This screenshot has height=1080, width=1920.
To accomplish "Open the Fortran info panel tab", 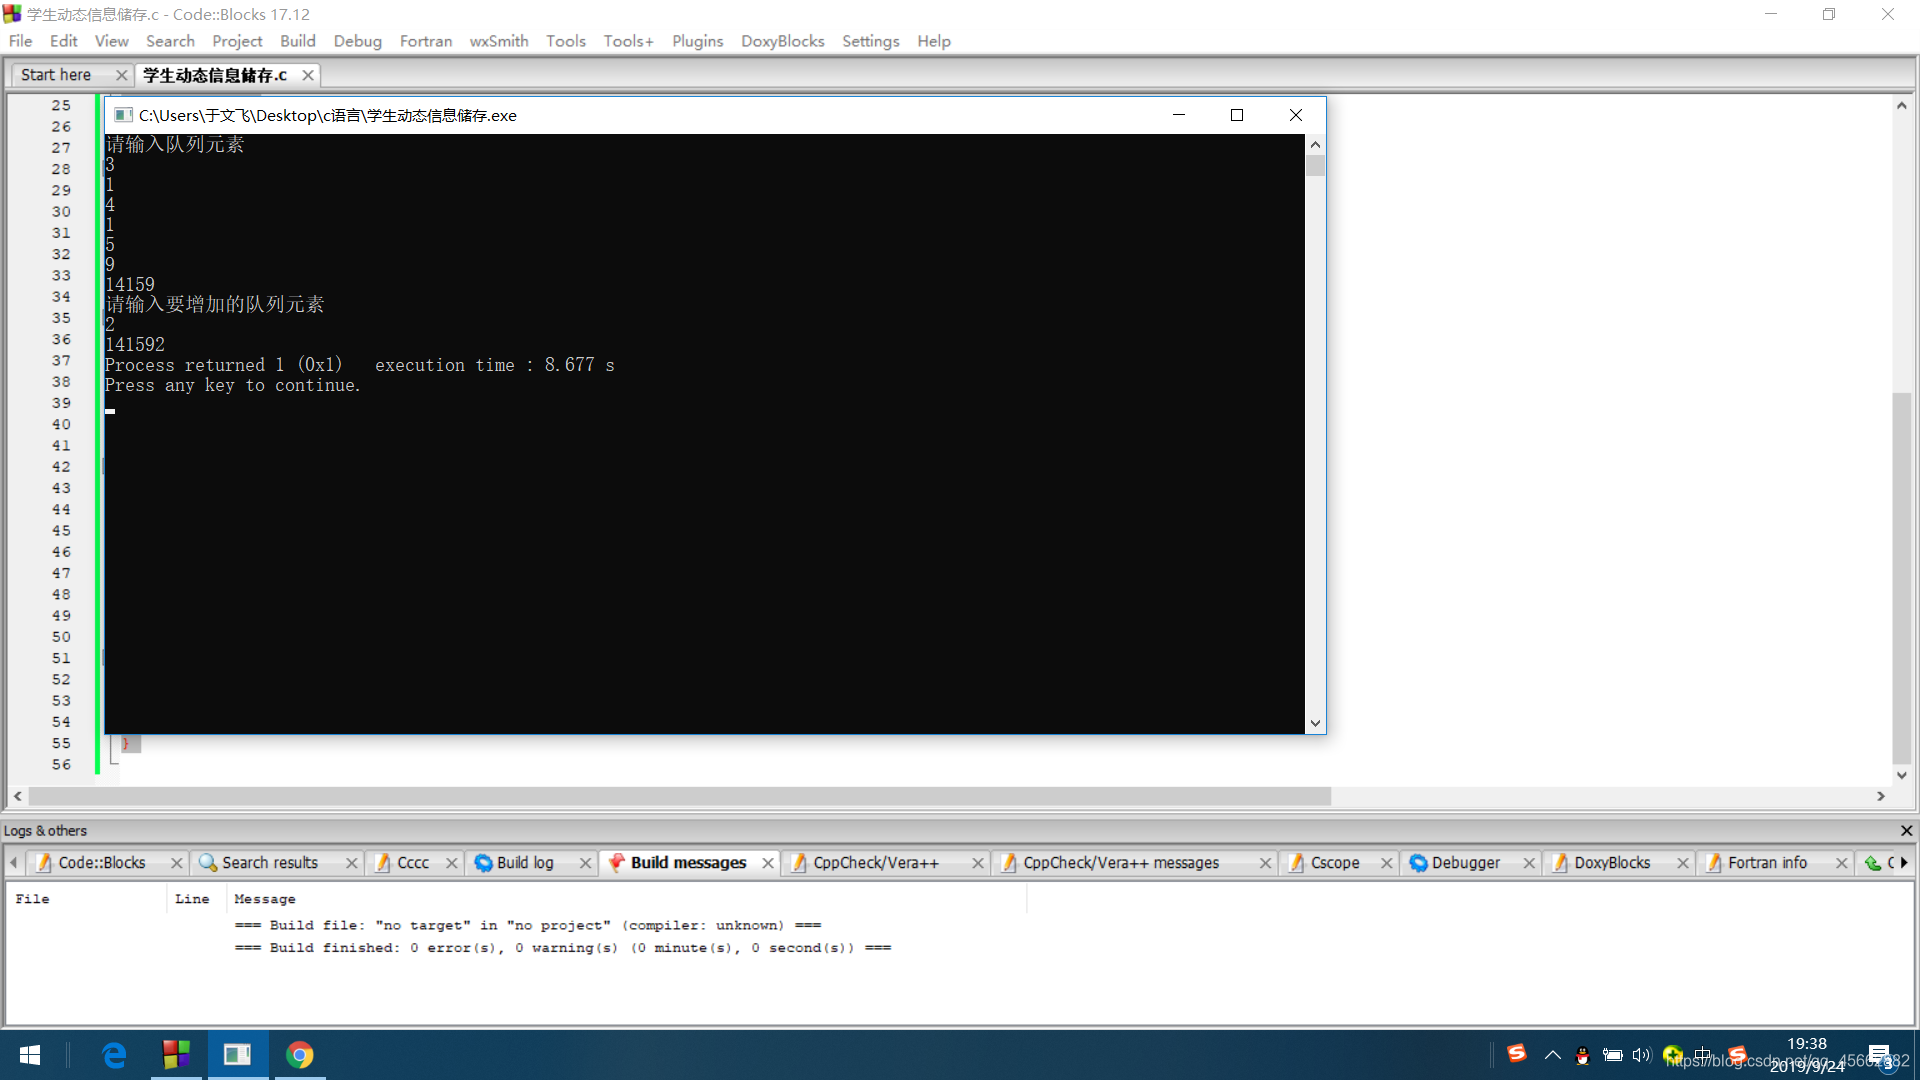I will [x=1766, y=862].
